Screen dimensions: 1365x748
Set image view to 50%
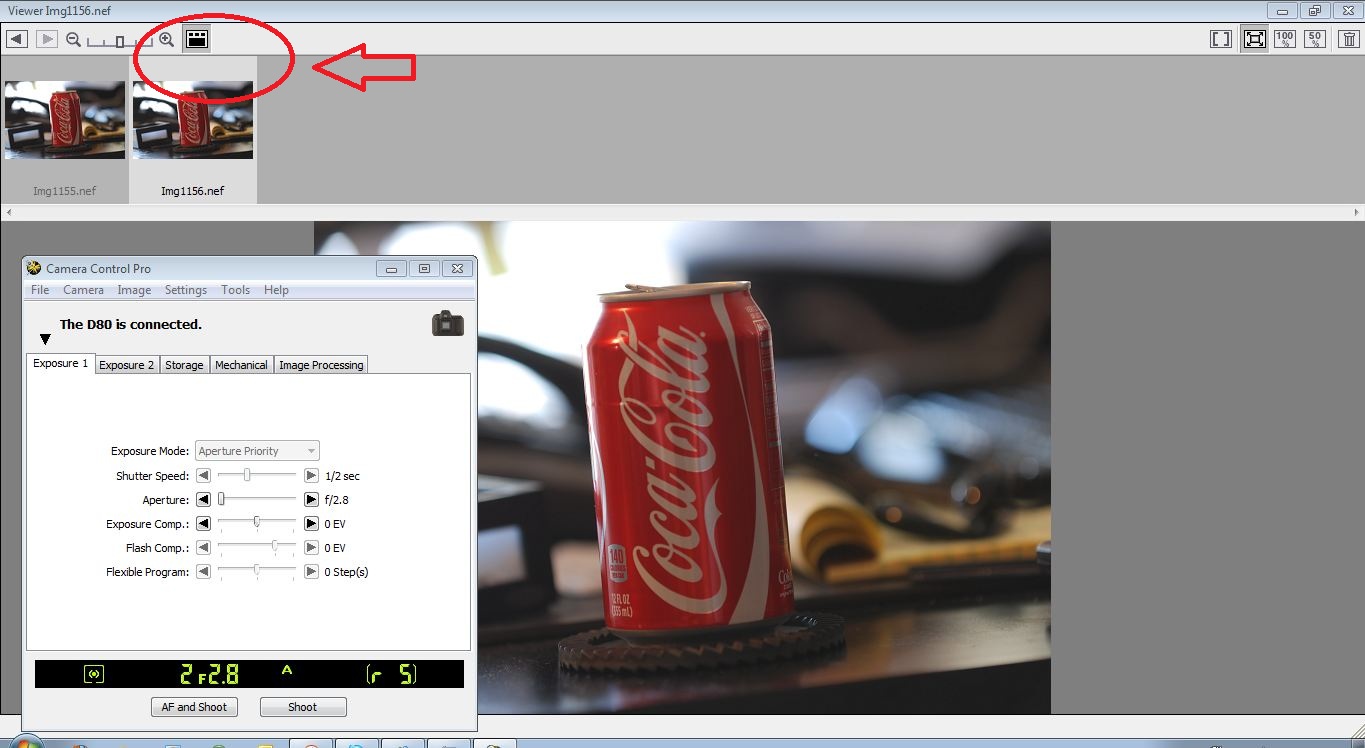(x=1316, y=39)
